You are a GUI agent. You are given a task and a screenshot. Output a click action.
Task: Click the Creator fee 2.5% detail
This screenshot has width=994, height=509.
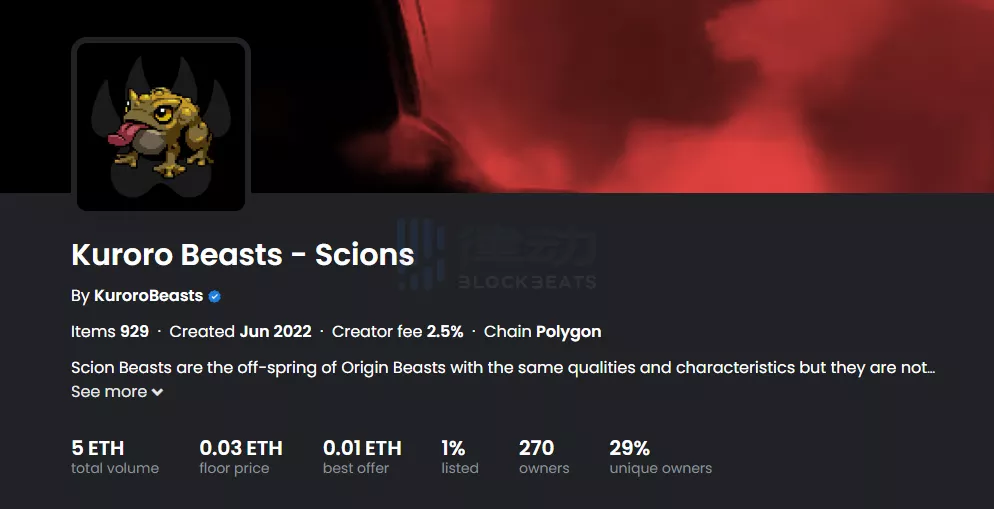pyautogui.click(x=397, y=331)
